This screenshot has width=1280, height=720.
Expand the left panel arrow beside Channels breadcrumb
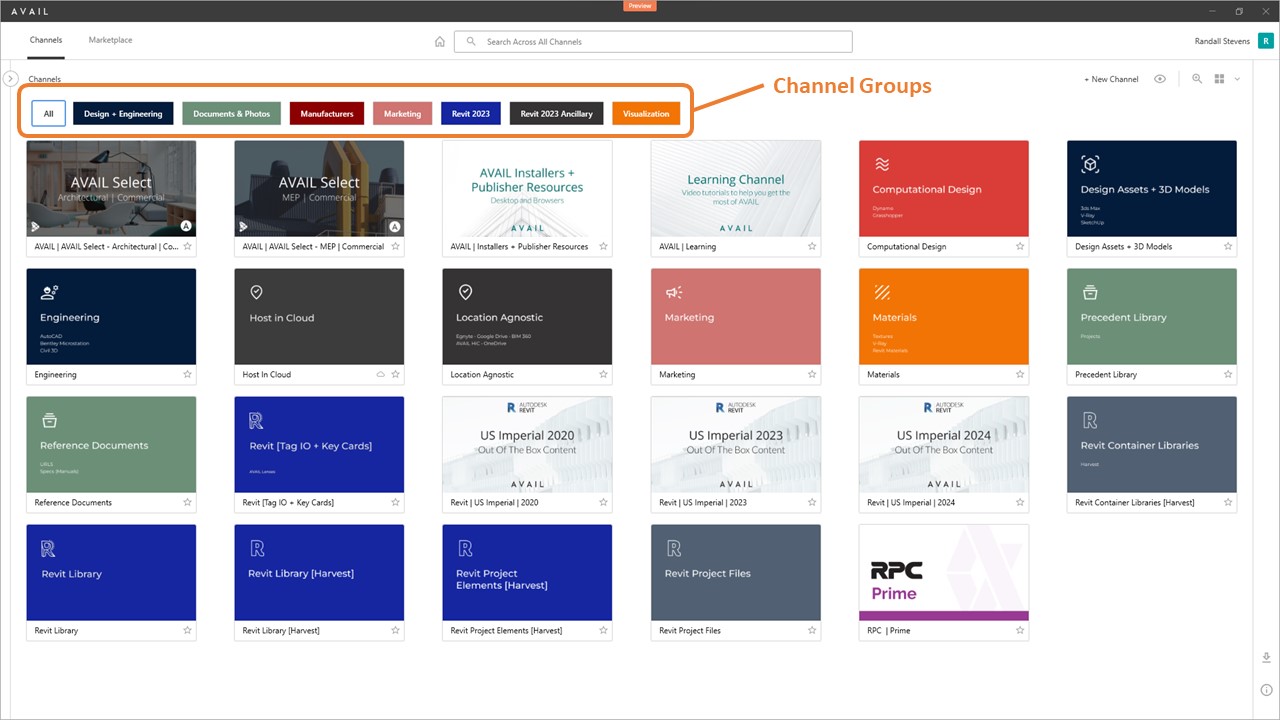[x=10, y=78]
